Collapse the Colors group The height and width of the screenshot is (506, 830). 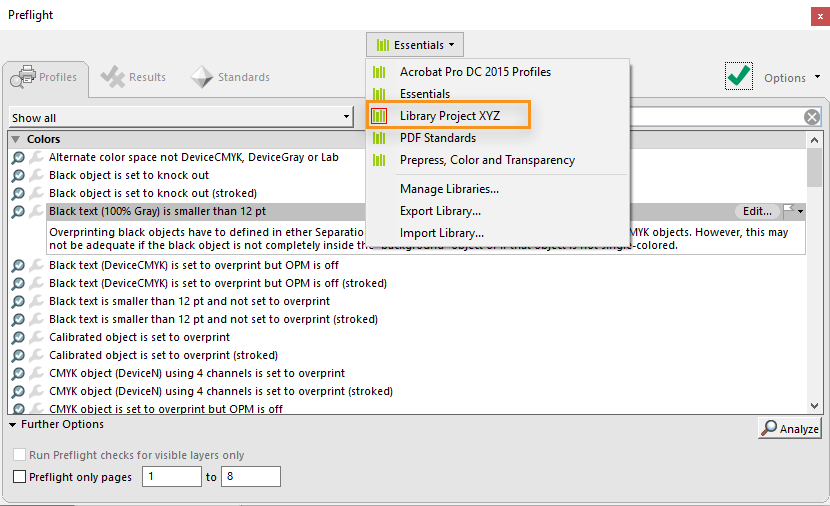pos(16,139)
